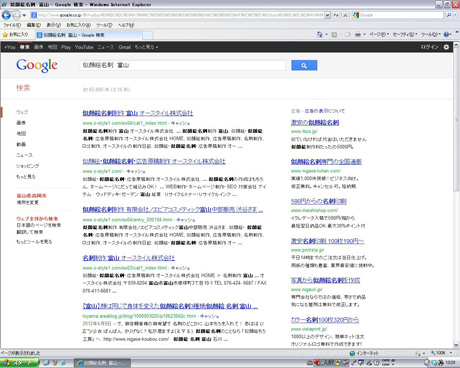This screenshot has width=460, height=368.
Task: Click the taskbar button for Google 検索 window
Action: [x=102, y=363]
